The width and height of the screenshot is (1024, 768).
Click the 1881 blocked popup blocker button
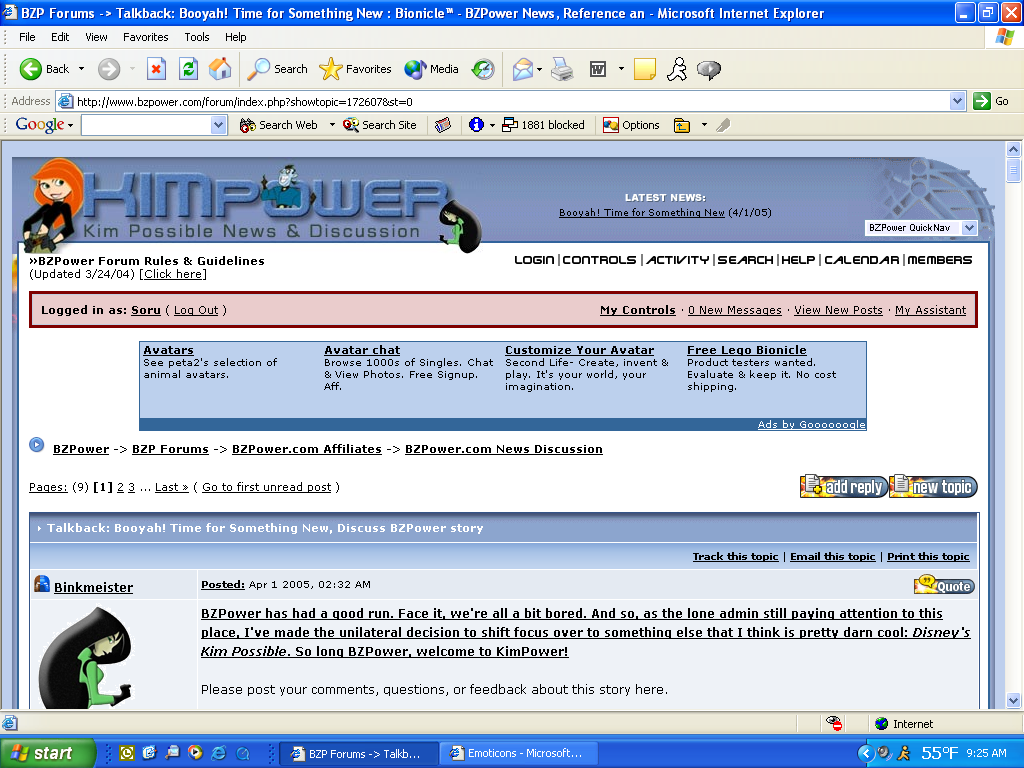click(x=543, y=125)
